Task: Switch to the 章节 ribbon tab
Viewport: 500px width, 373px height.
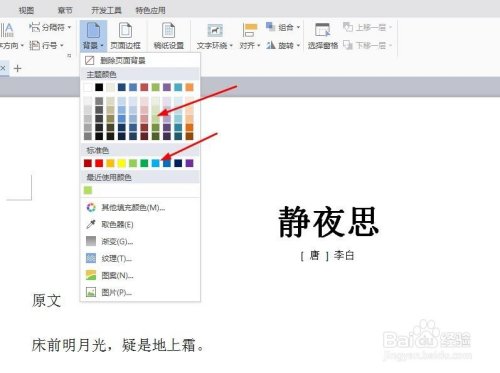Action: 65,10
